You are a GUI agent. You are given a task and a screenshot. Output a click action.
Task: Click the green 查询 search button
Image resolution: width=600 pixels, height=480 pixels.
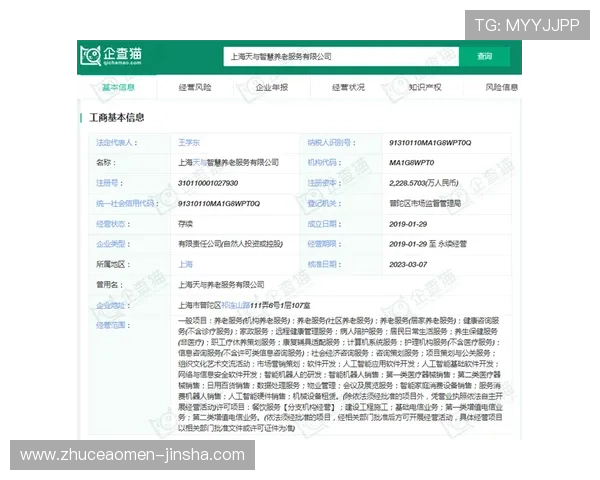pos(484,57)
